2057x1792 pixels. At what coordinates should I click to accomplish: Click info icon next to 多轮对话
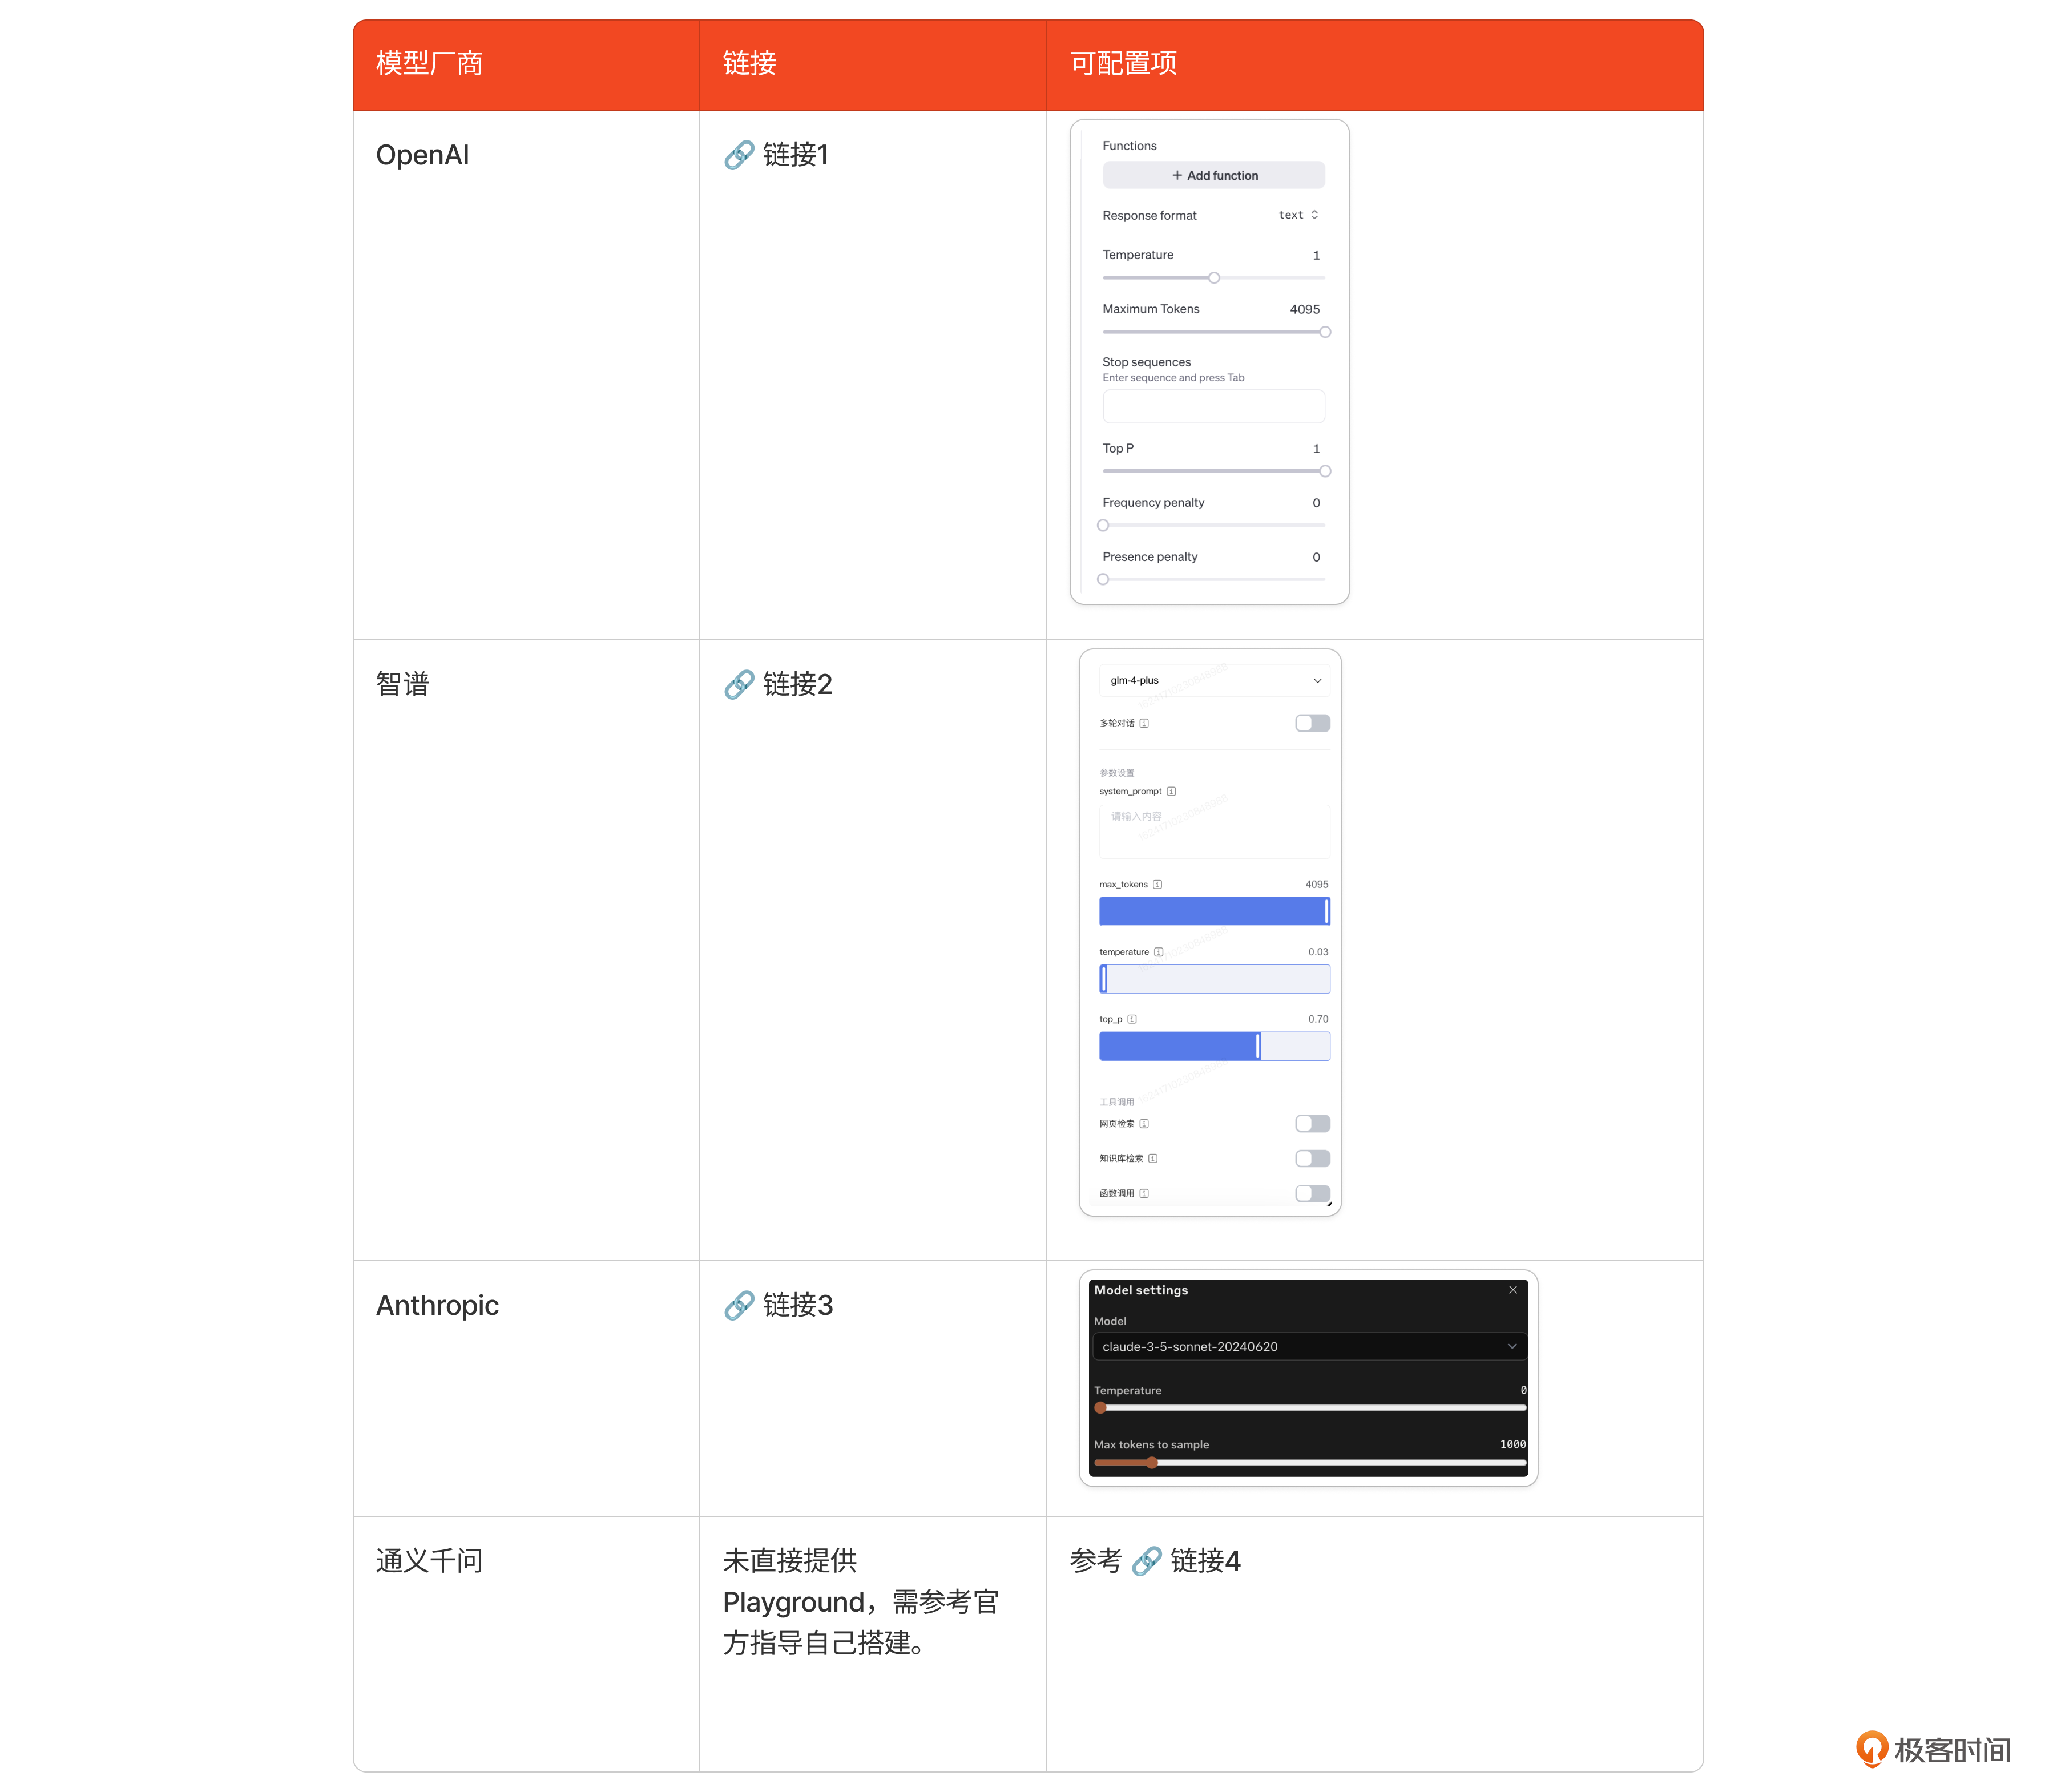point(1144,723)
